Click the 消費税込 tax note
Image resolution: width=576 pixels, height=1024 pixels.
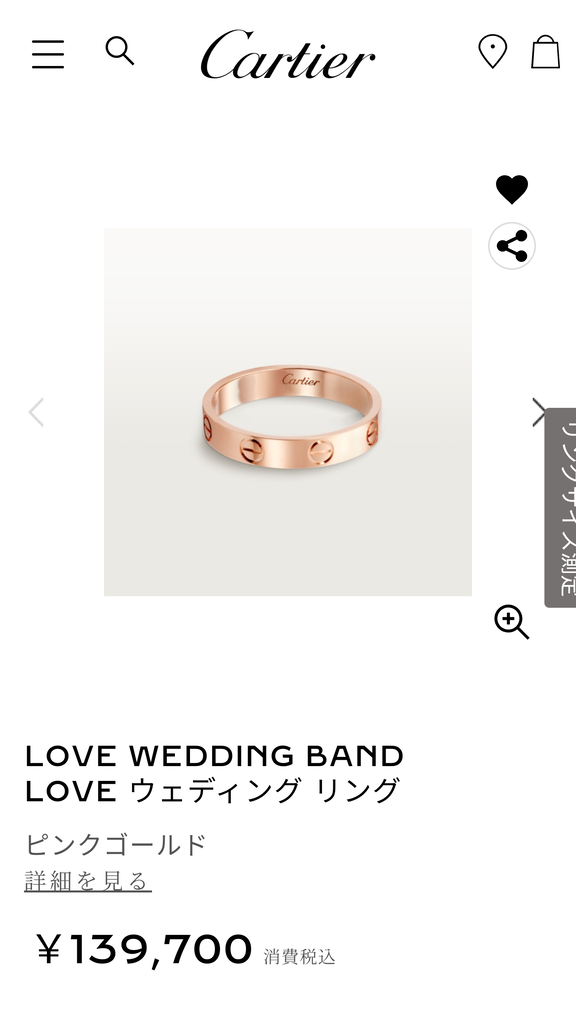[x=300, y=957]
